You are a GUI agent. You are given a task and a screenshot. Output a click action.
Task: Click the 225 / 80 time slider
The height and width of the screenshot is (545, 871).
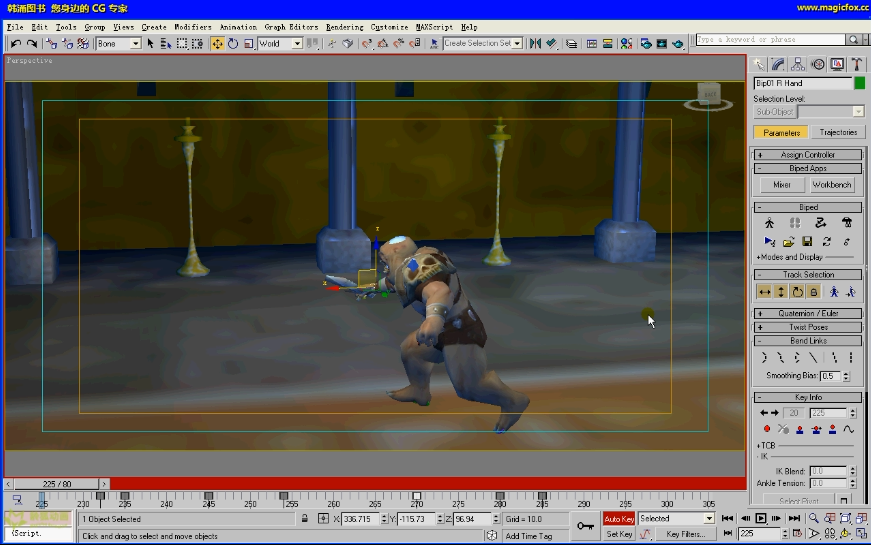point(57,484)
